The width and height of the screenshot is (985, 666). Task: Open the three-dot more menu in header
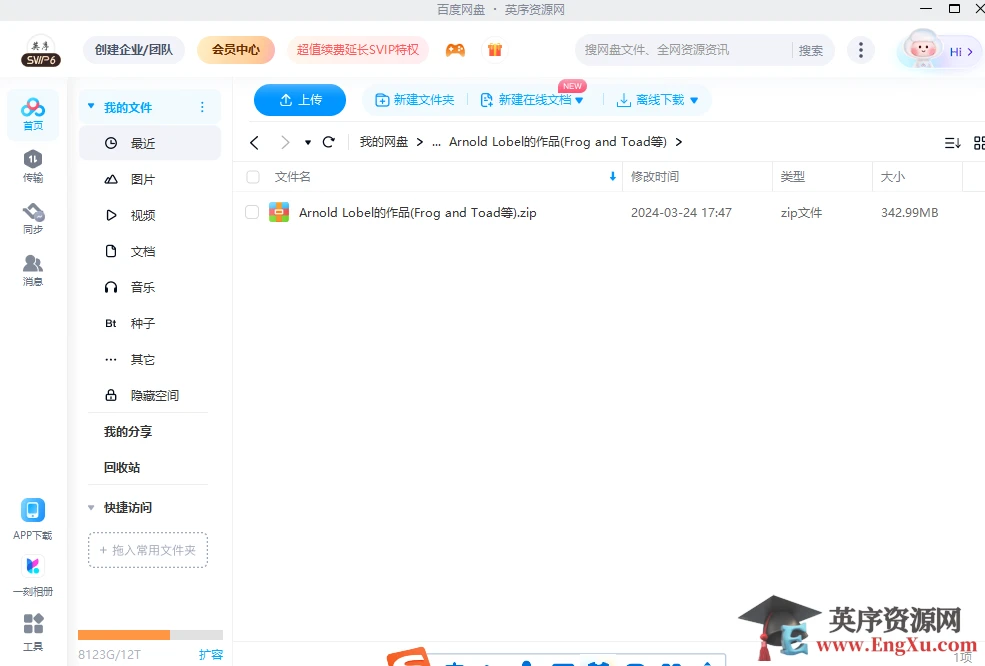[861, 50]
